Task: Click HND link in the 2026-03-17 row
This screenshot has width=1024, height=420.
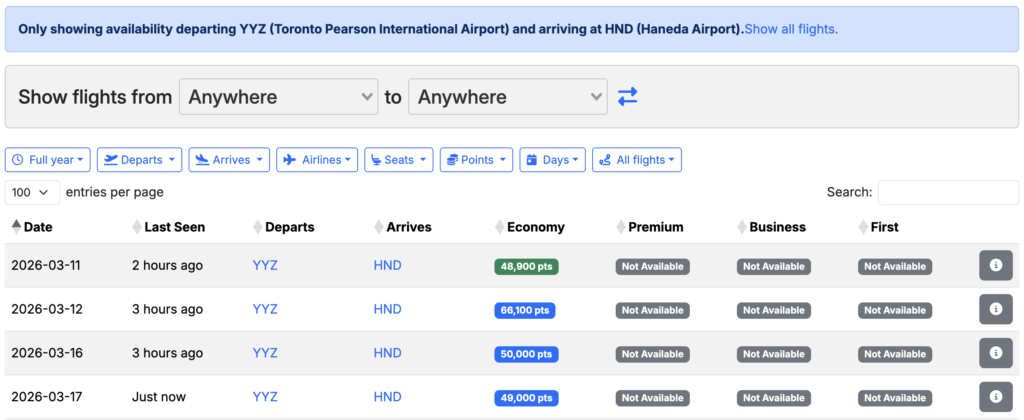Action: [387, 397]
